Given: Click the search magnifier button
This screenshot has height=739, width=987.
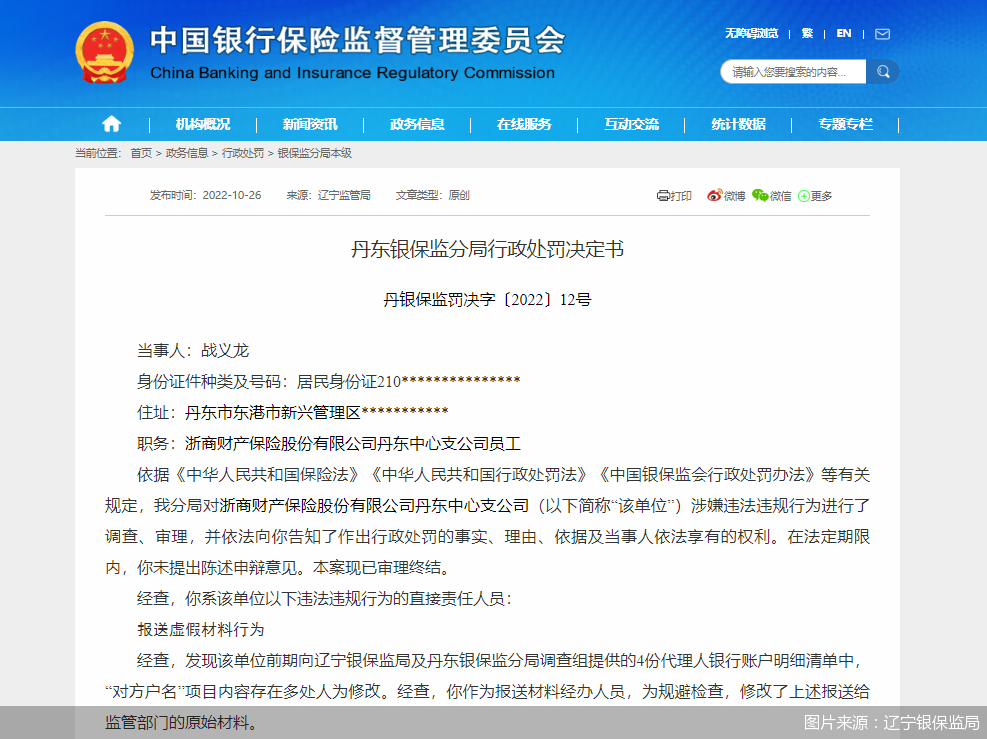Looking at the screenshot, I should [x=883, y=72].
